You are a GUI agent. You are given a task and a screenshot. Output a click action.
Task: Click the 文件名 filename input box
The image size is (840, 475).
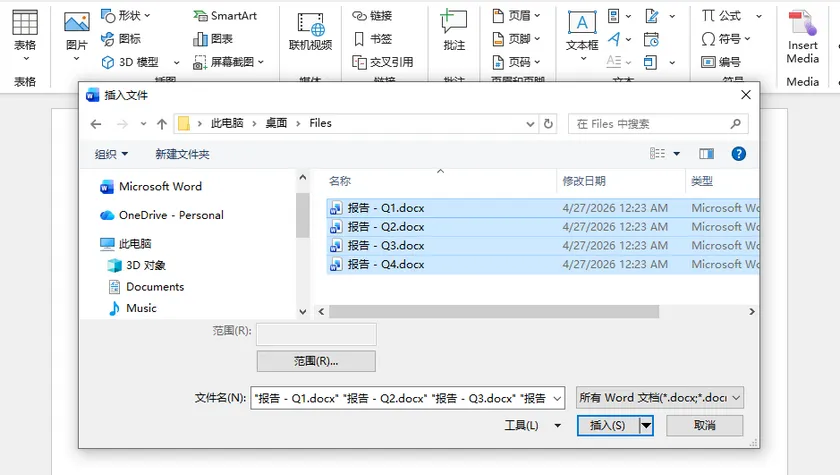(407, 398)
